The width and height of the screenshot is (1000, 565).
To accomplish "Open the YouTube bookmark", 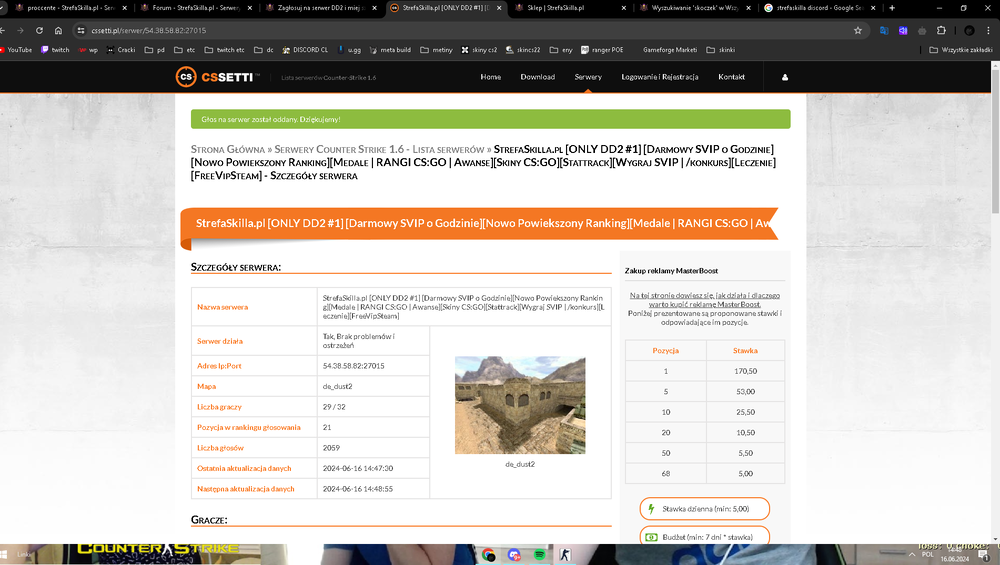I will click(x=15, y=50).
